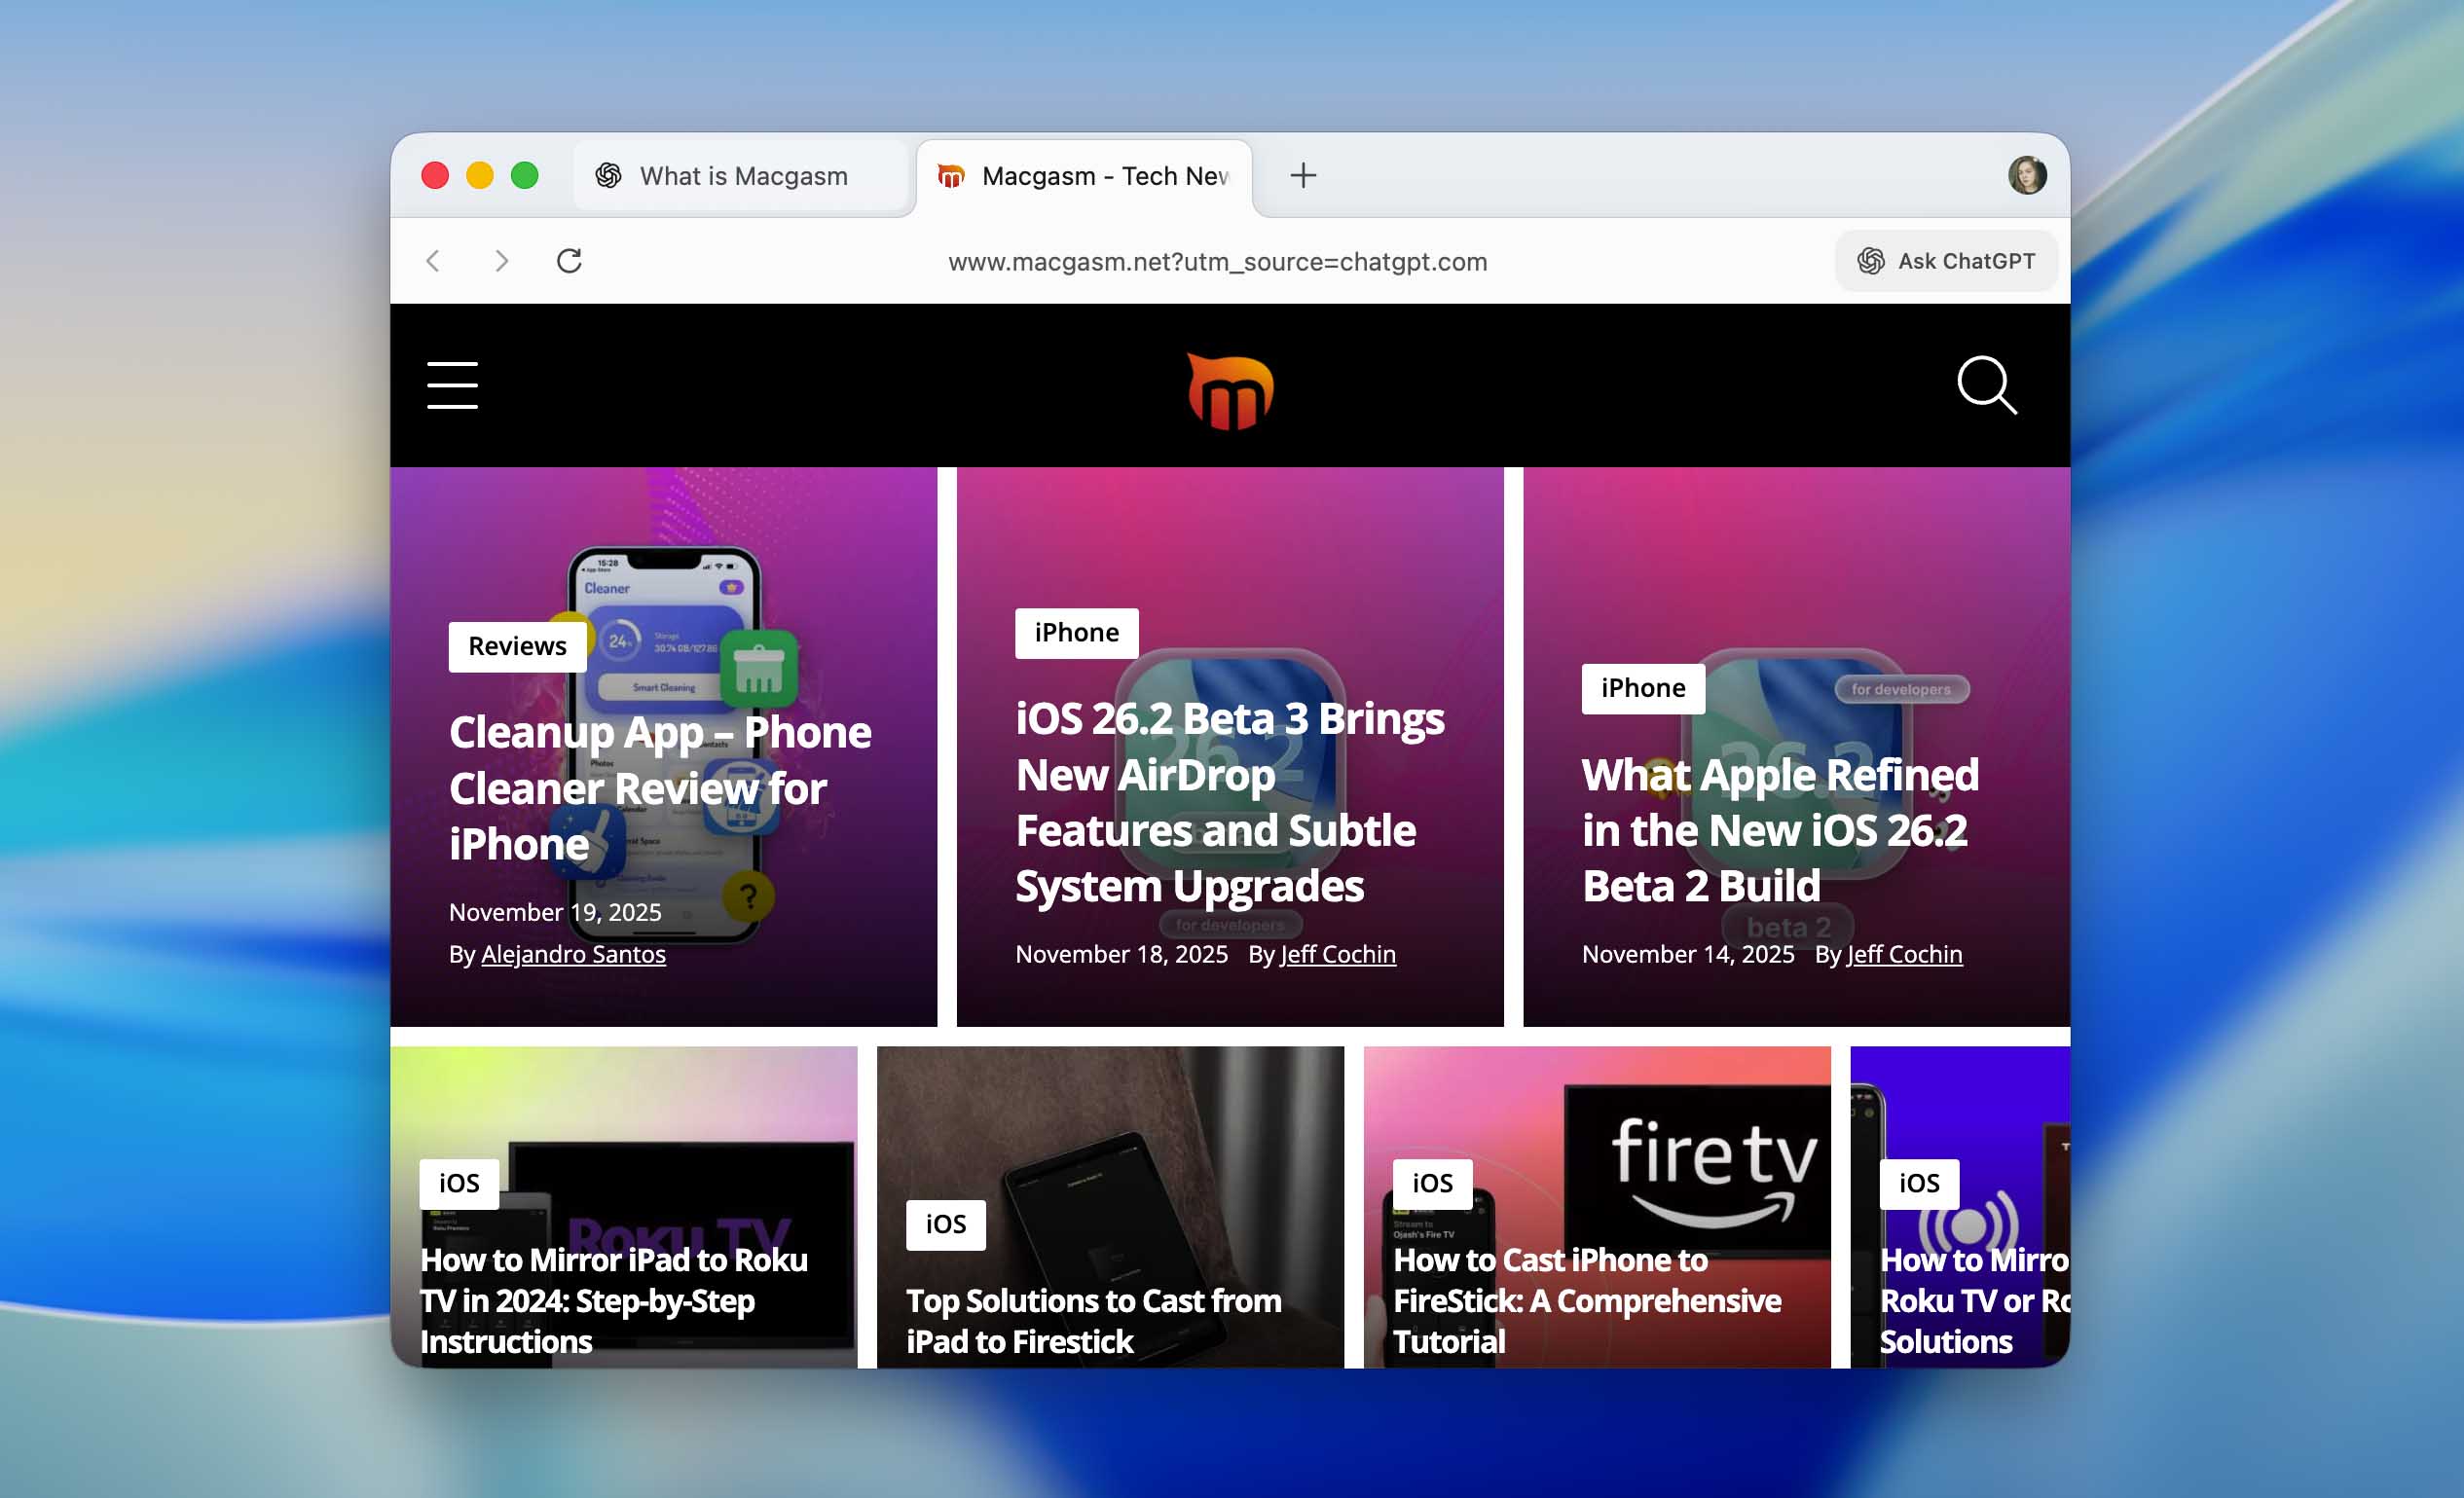Viewport: 2464px width, 1498px height.
Task: Open a new browser tab with the plus button
Action: 1303,175
